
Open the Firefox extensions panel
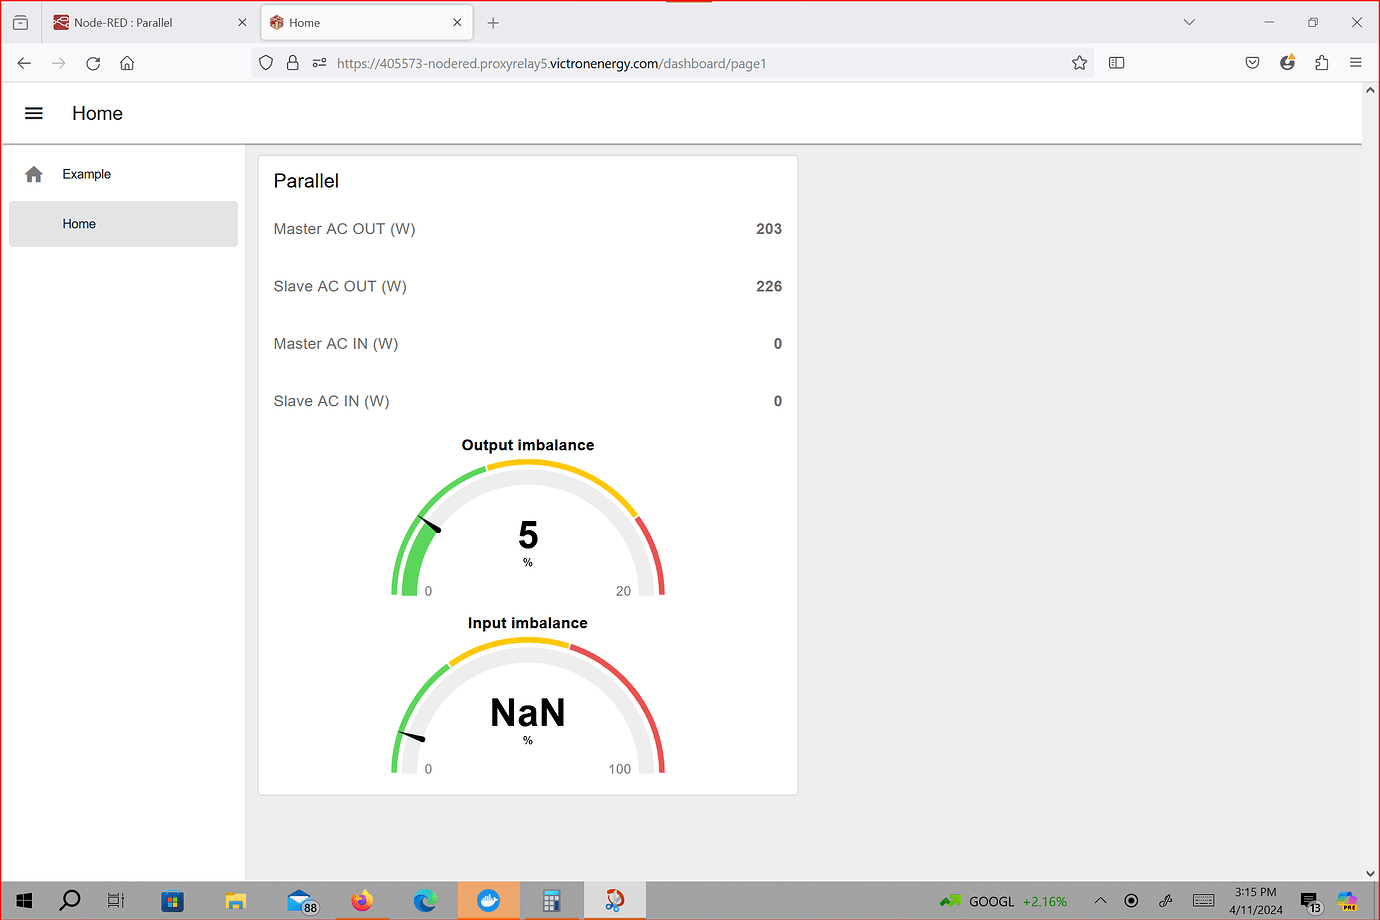[x=1321, y=62]
